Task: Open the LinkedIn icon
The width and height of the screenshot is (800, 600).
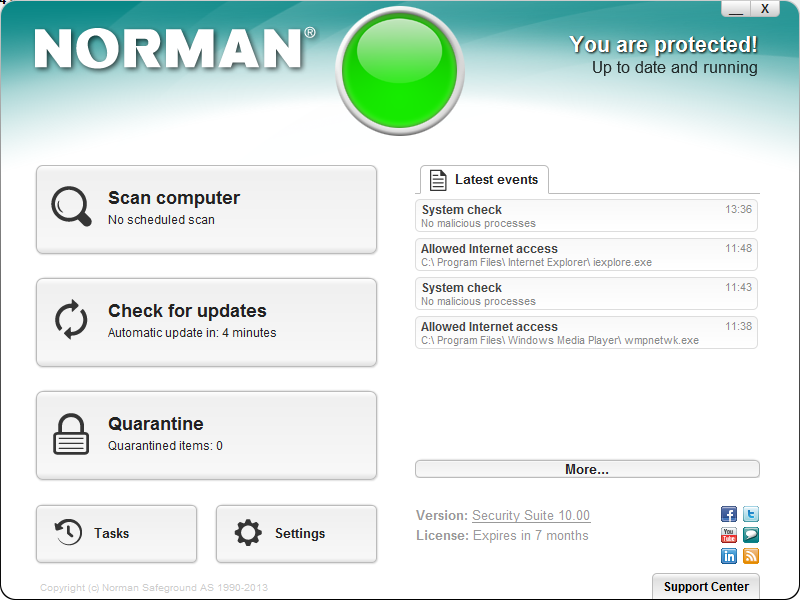Action: pos(729,556)
